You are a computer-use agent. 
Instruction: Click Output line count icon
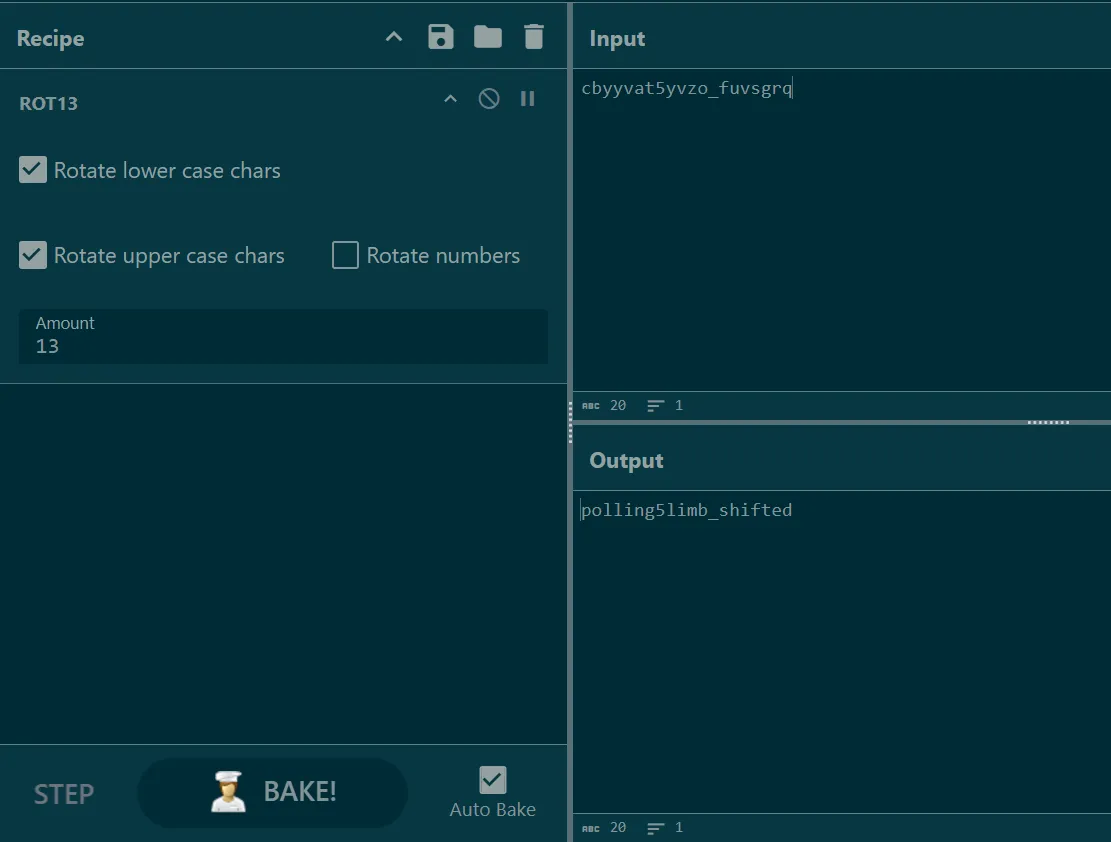coord(655,828)
